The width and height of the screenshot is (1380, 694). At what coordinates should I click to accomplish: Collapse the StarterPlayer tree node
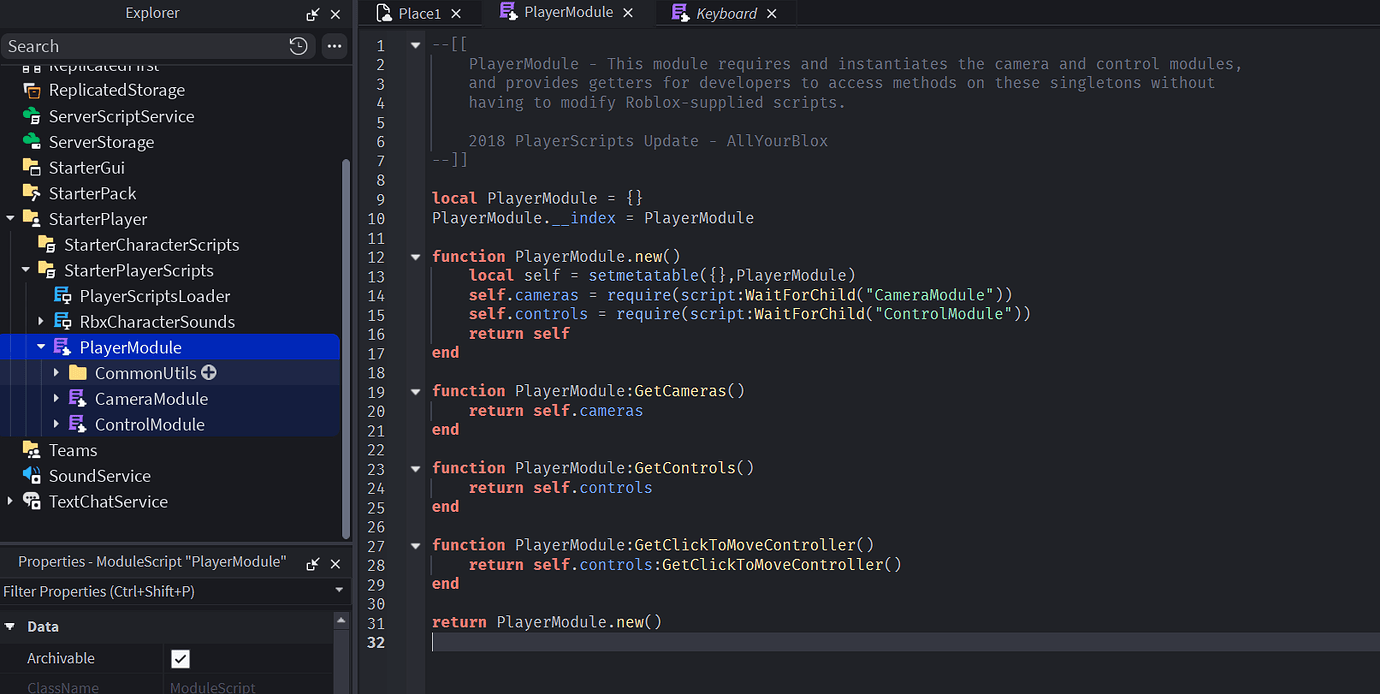[10, 219]
